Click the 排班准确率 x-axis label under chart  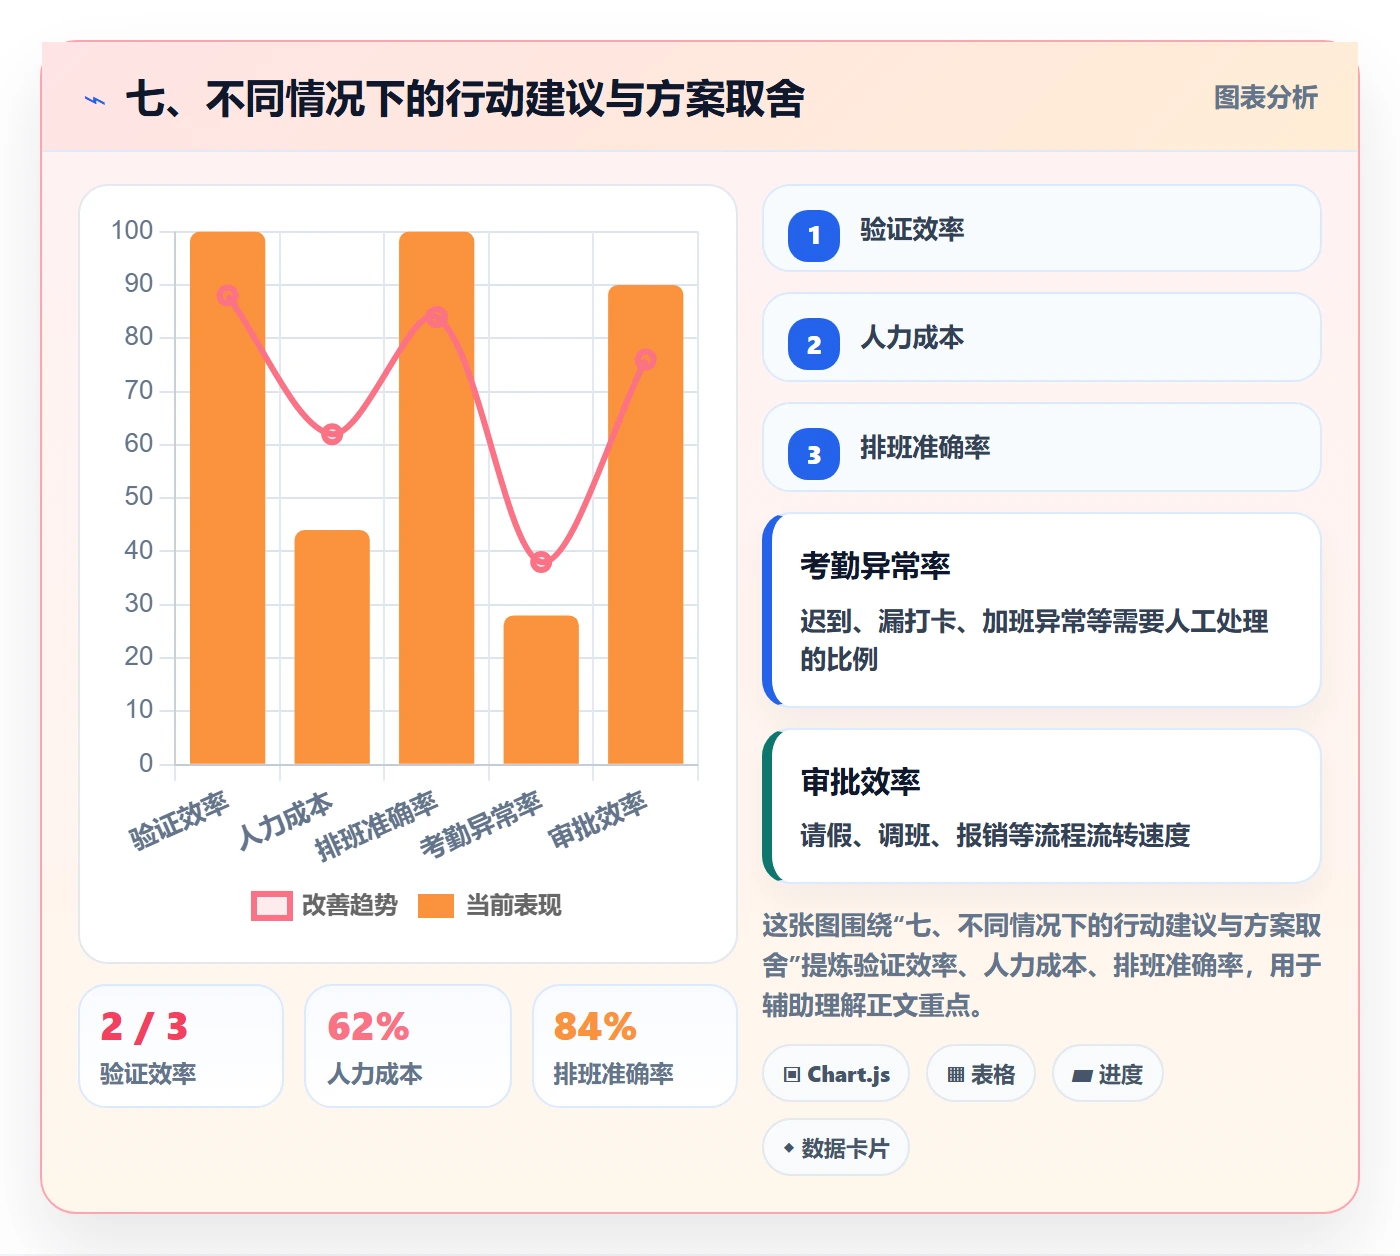377,826
